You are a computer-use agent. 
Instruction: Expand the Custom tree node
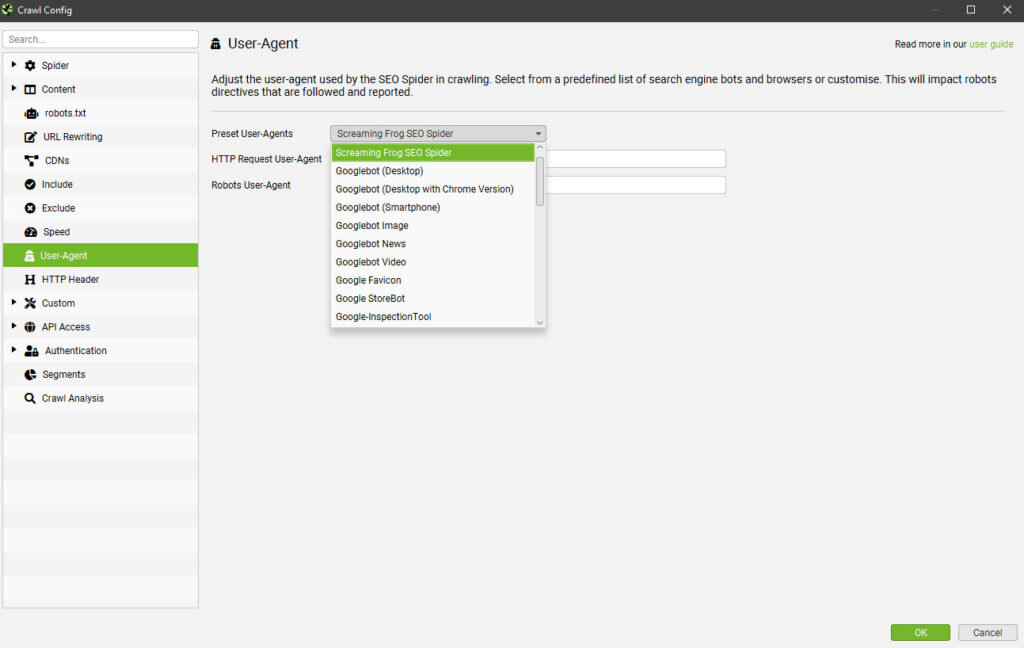coord(14,302)
